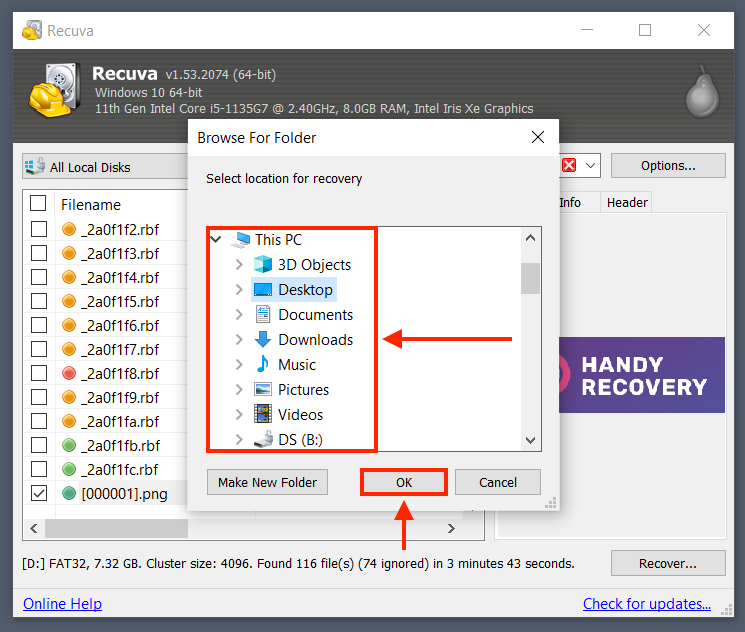
Task: Click the orange status dot of _2a0f1f2.rbf
Action: (69, 229)
